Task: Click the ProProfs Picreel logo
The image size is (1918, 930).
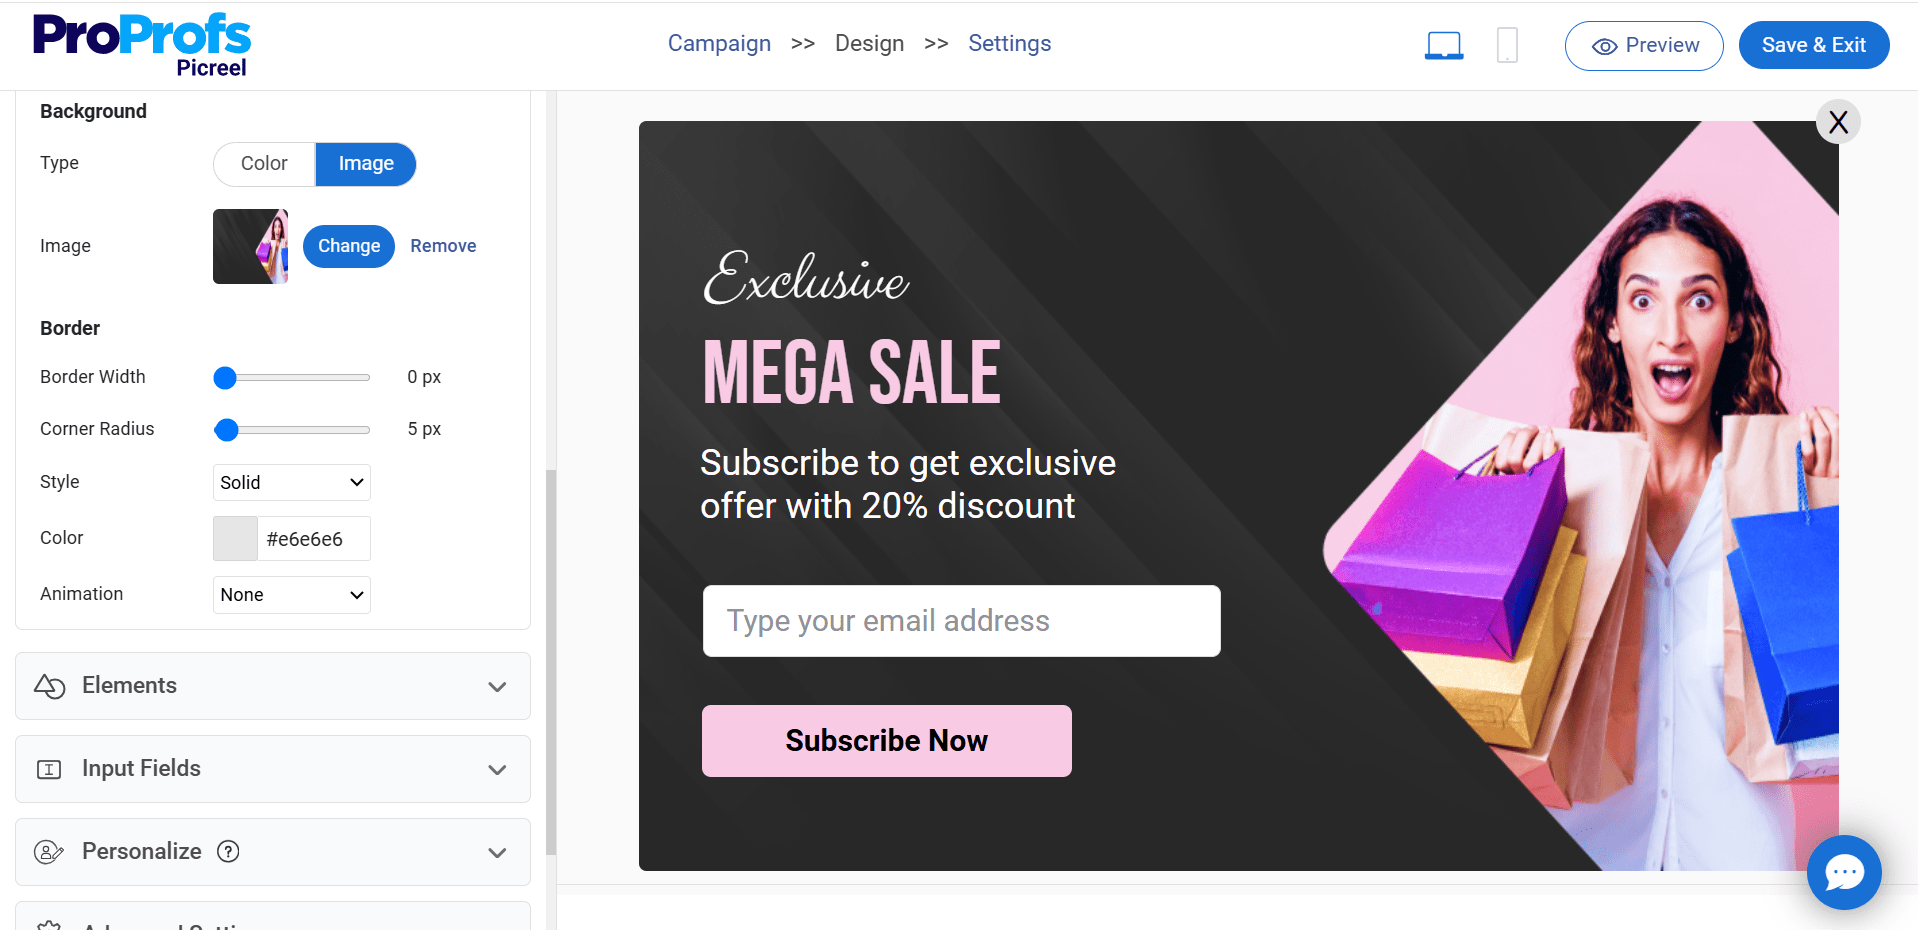Action: click(x=141, y=45)
